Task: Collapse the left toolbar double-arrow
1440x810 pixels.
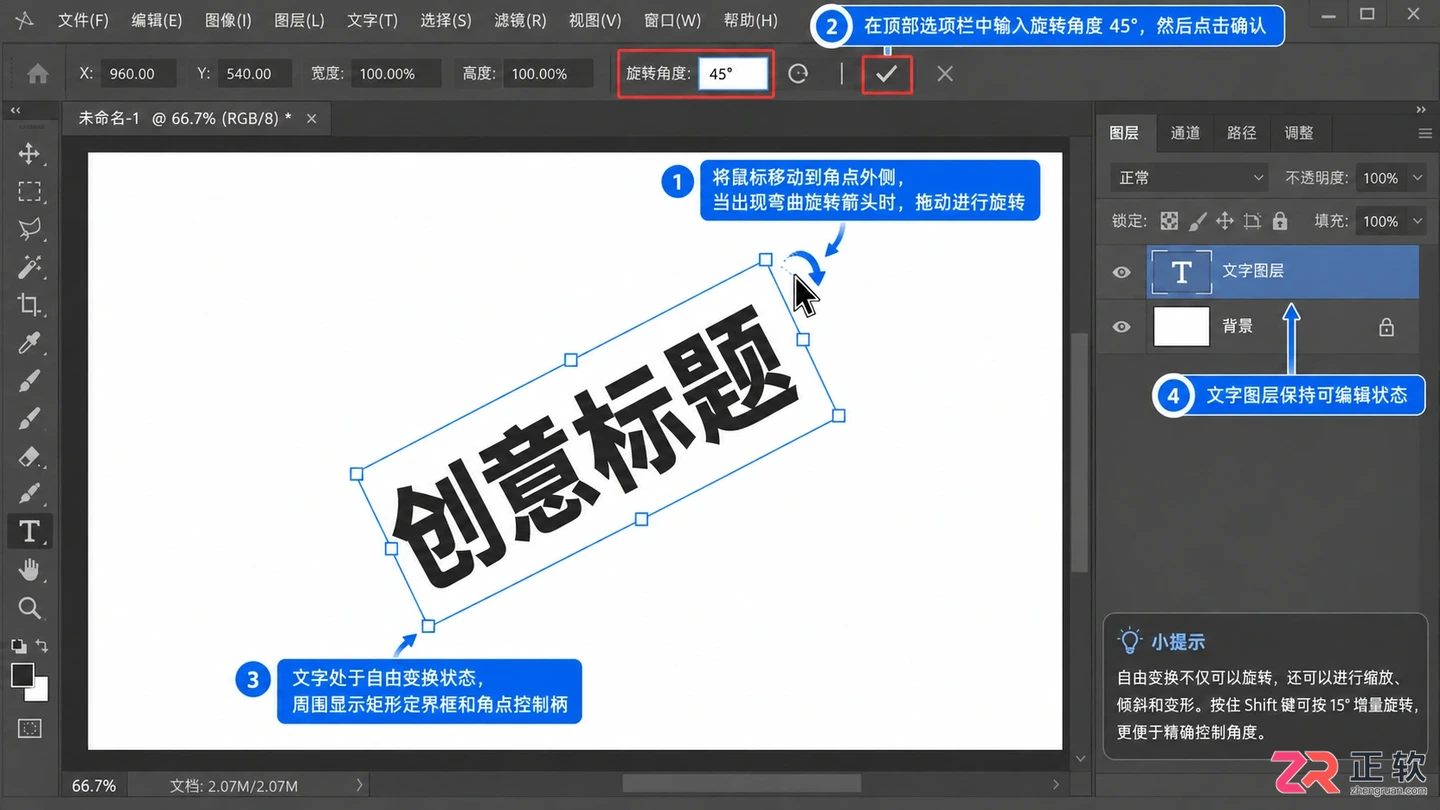Action: pyautogui.click(x=15, y=110)
